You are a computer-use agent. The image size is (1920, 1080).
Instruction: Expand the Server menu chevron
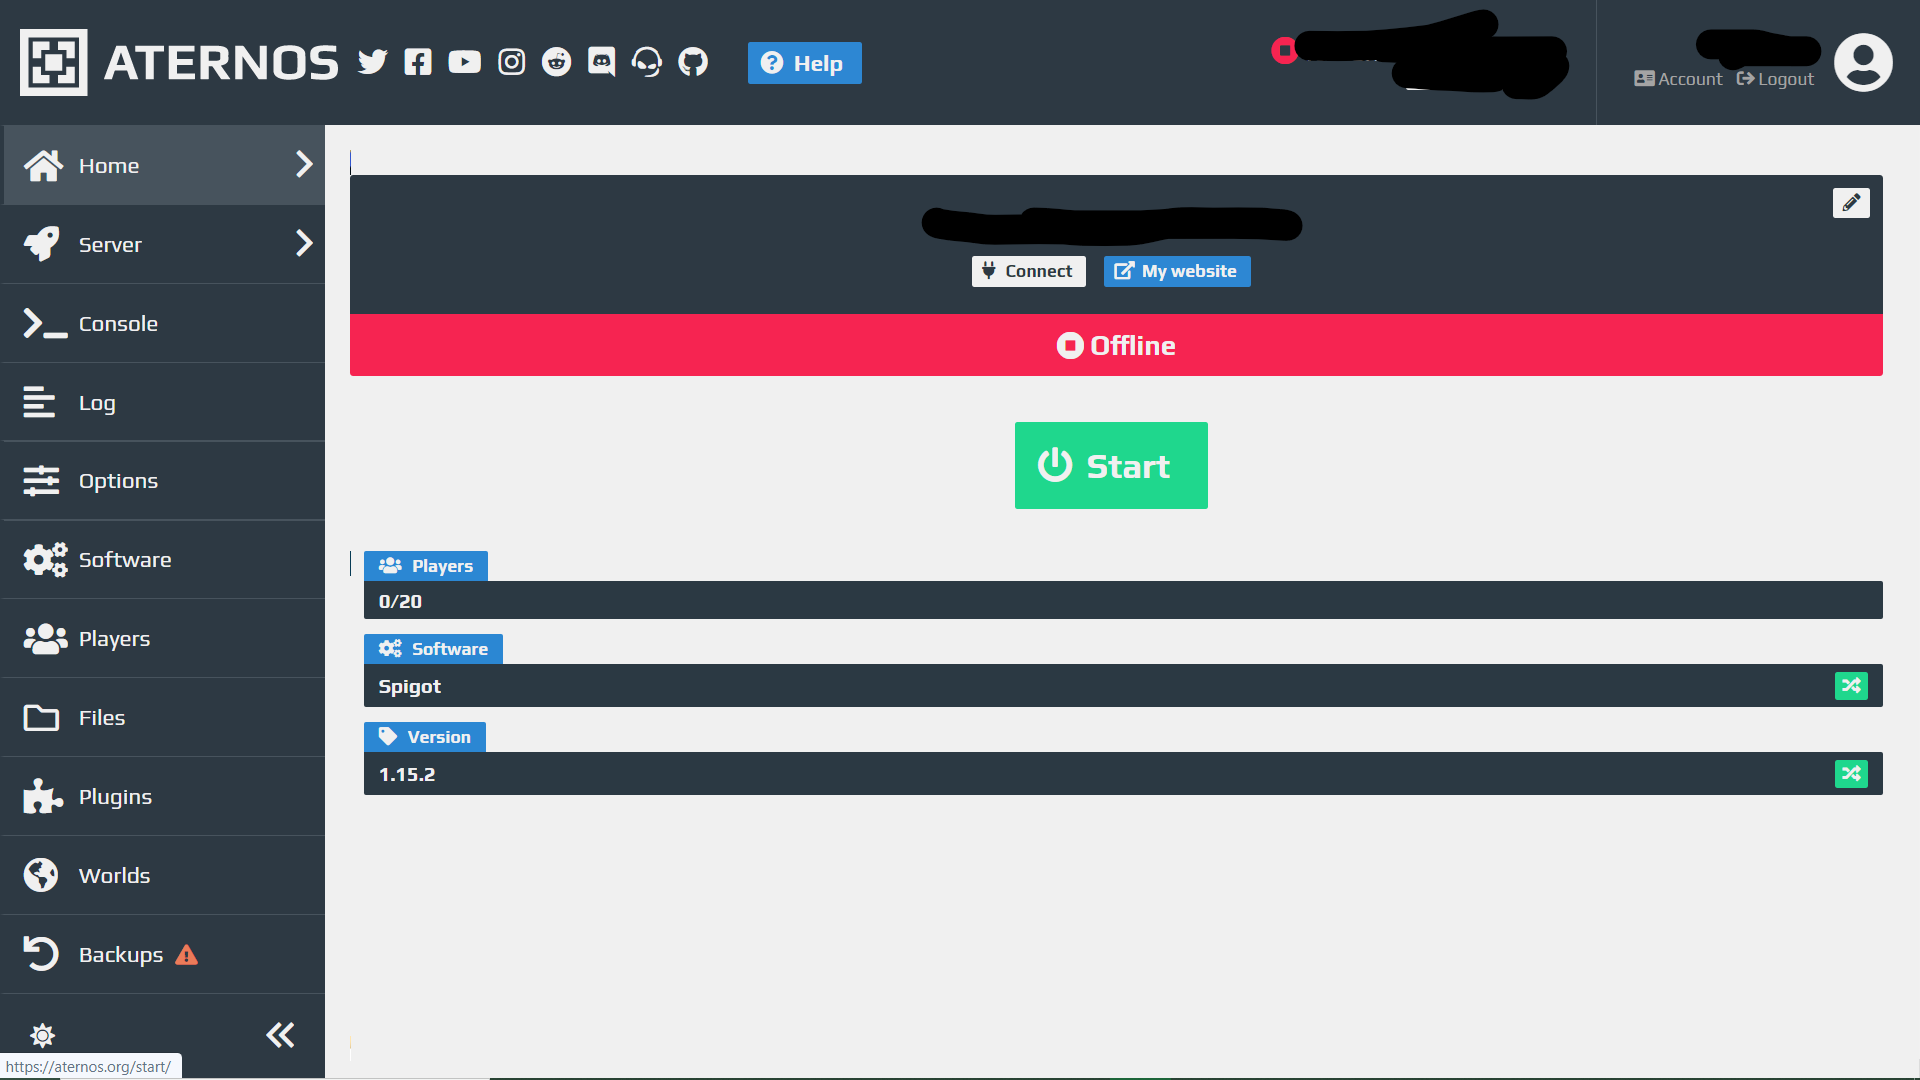(x=304, y=243)
